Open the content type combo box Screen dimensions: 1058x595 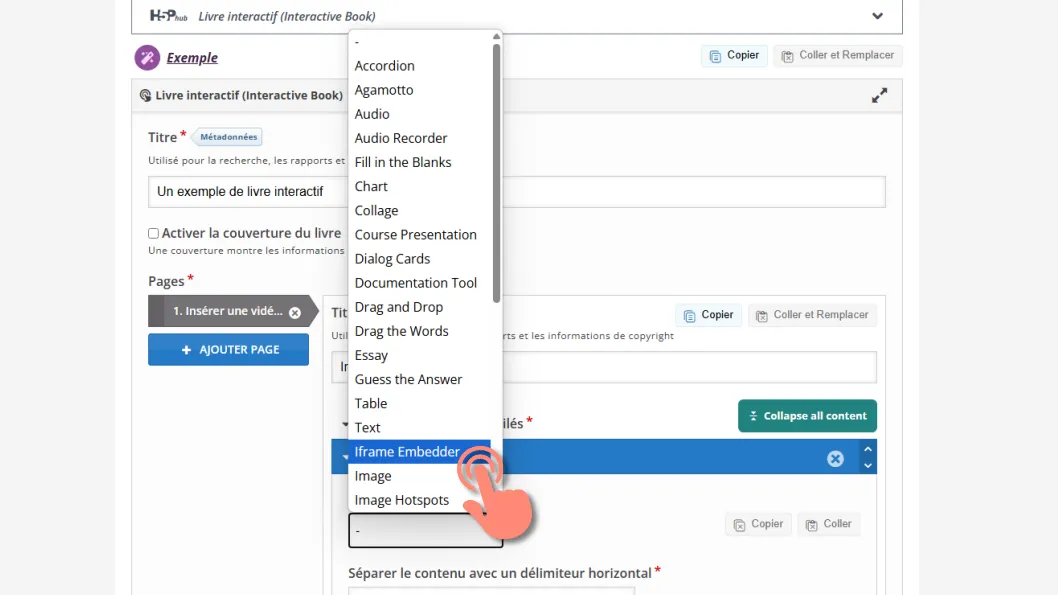click(x=426, y=530)
